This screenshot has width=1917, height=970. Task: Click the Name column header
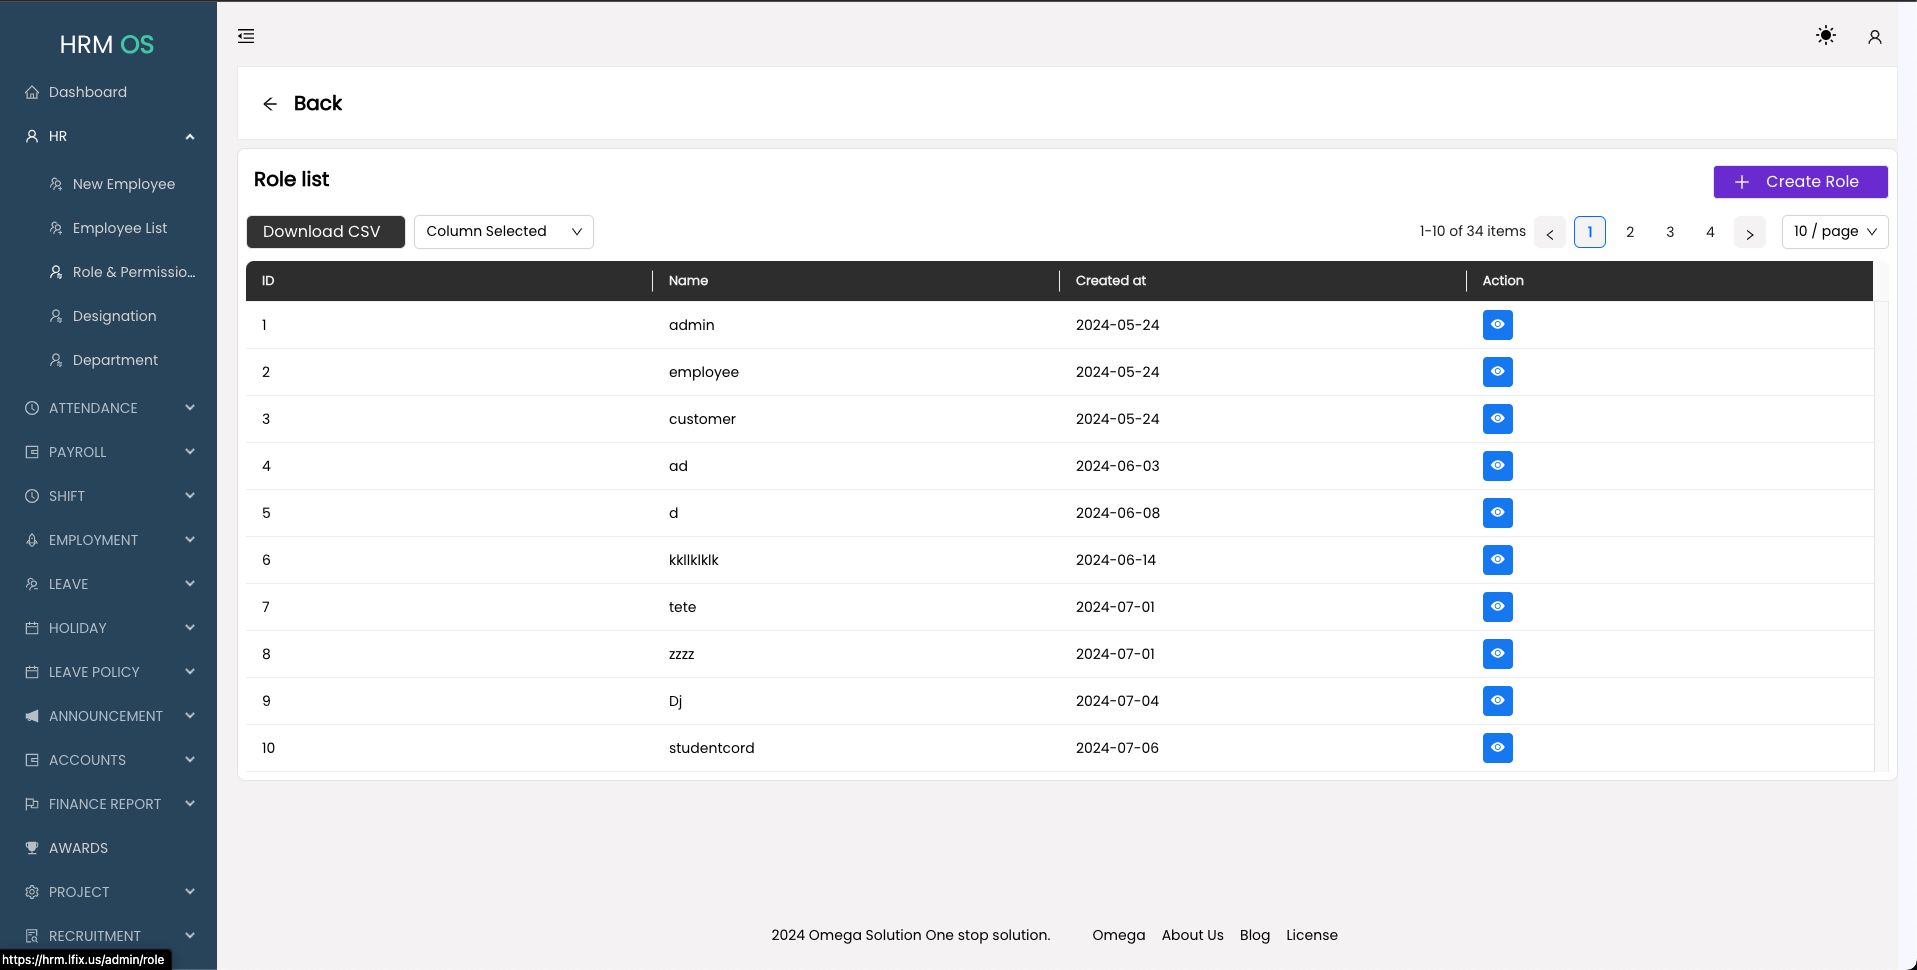pos(856,281)
